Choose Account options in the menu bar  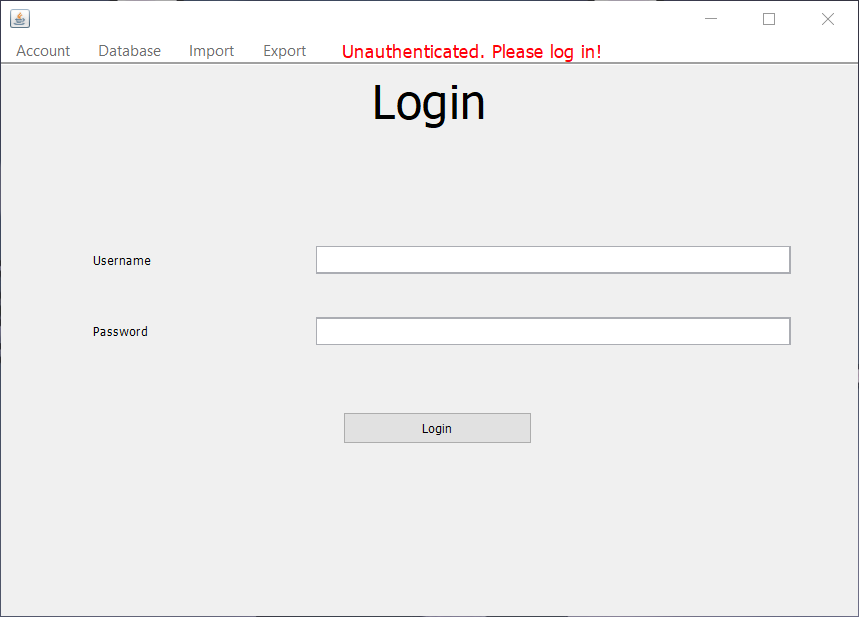(x=43, y=51)
